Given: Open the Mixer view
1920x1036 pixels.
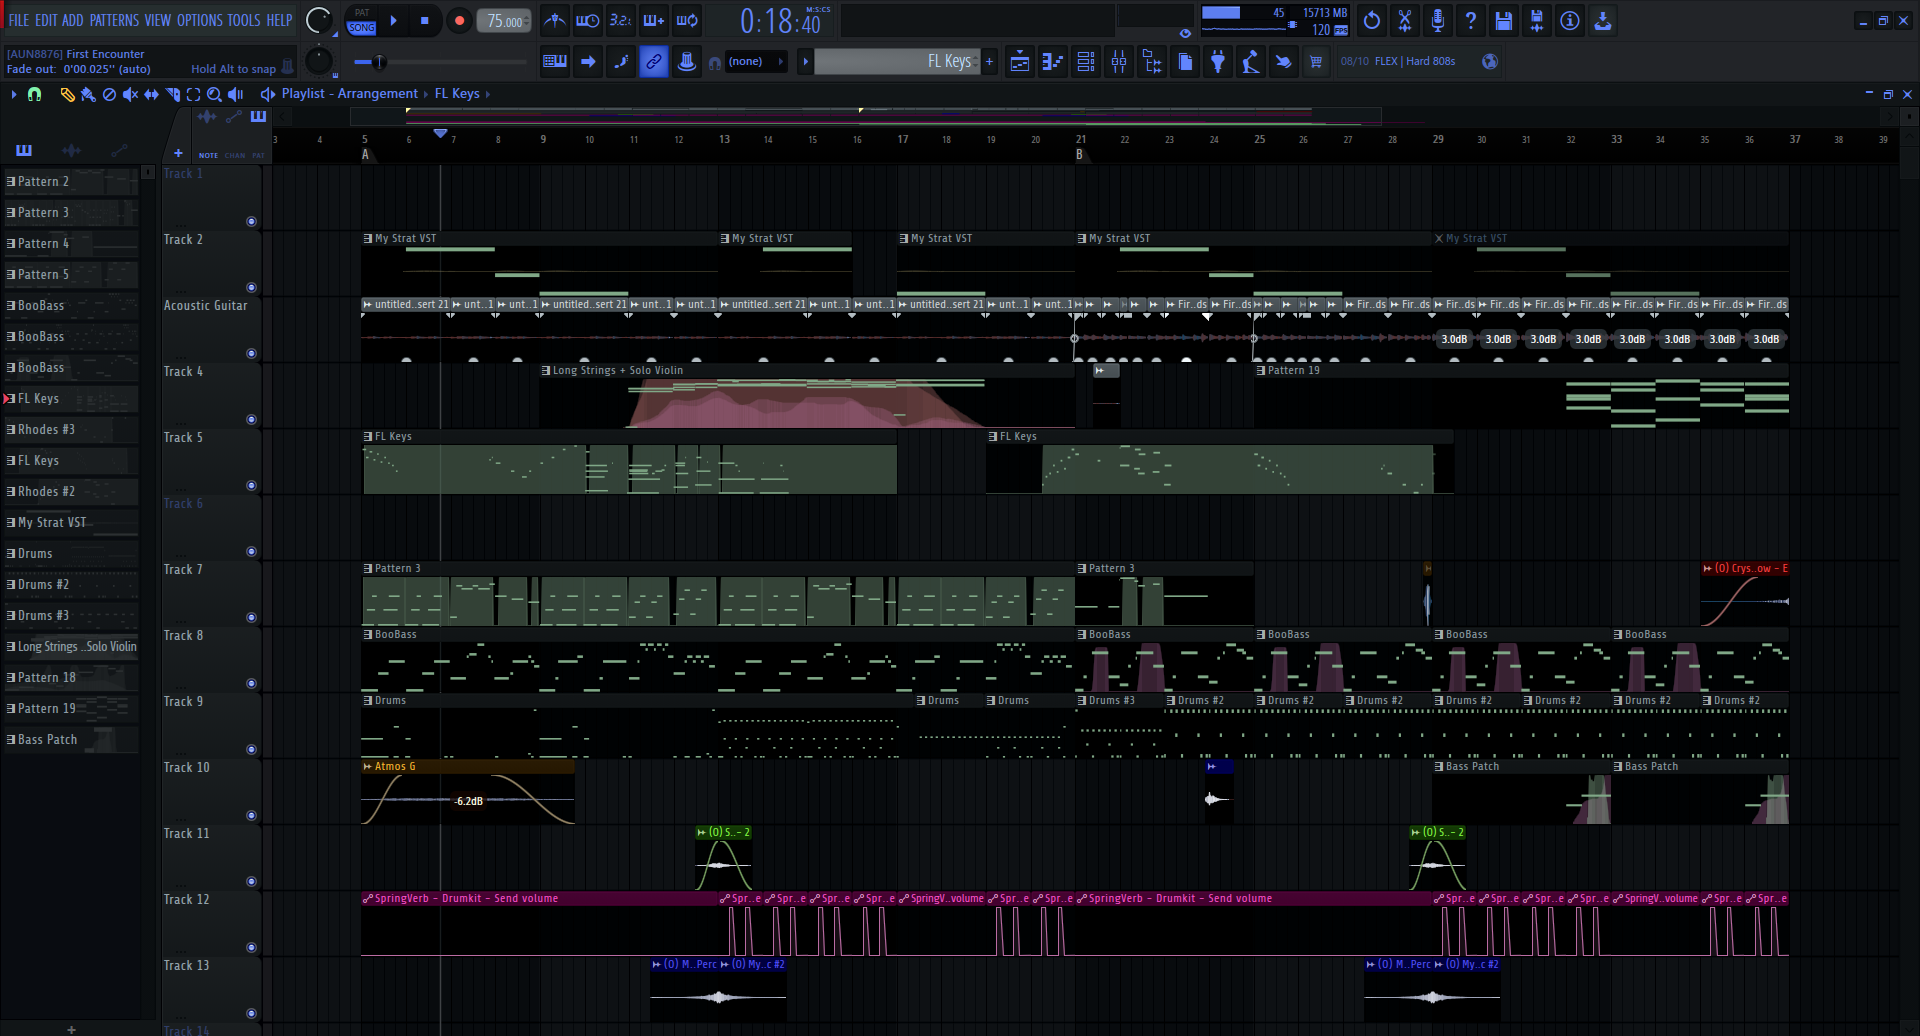Looking at the screenshot, I should click(1119, 62).
